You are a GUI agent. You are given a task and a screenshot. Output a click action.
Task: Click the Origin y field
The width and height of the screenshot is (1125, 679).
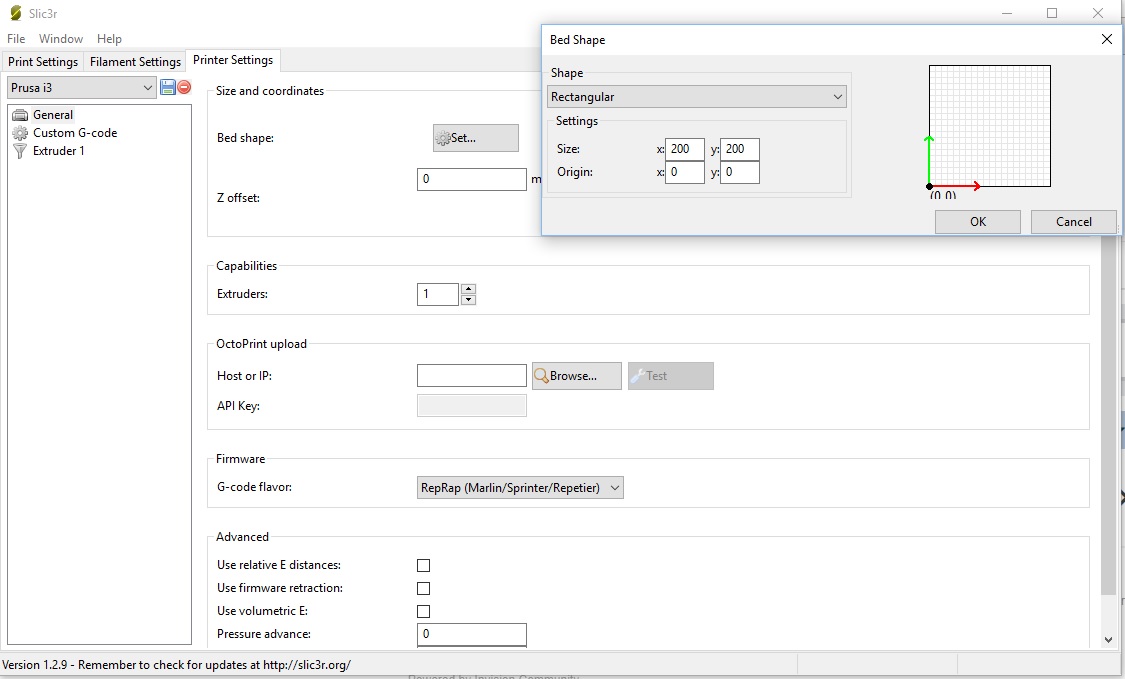click(x=740, y=172)
